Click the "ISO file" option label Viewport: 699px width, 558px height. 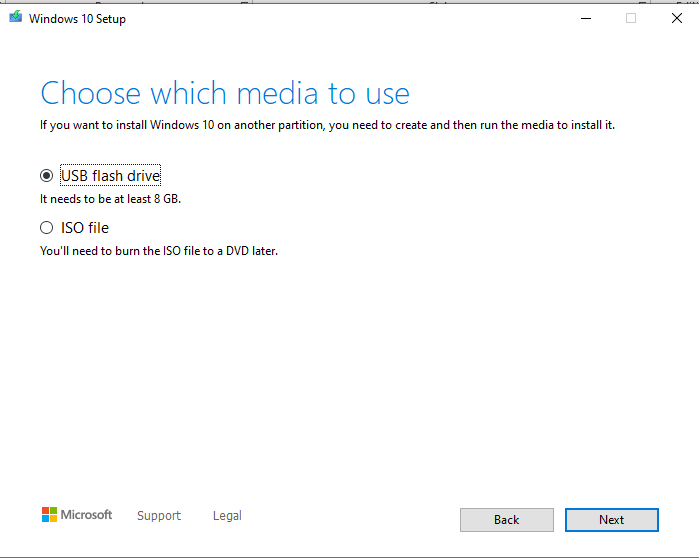[x=85, y=228]
